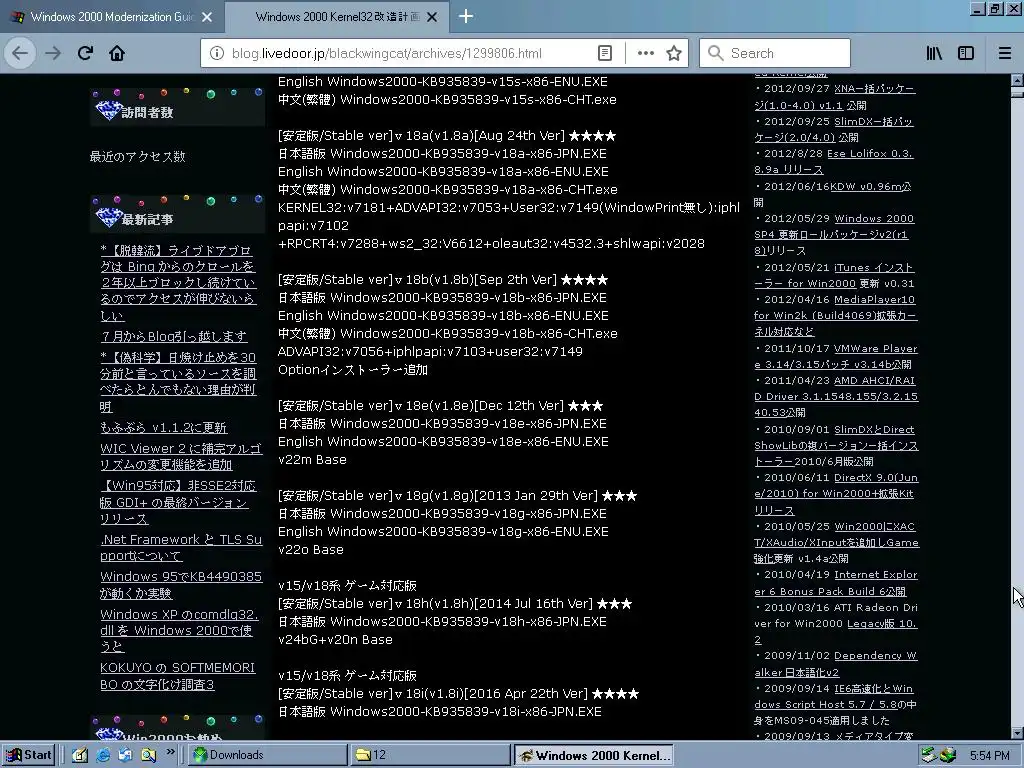
Task: Toggle the sidebar icon
Action: tap(966, 53)
